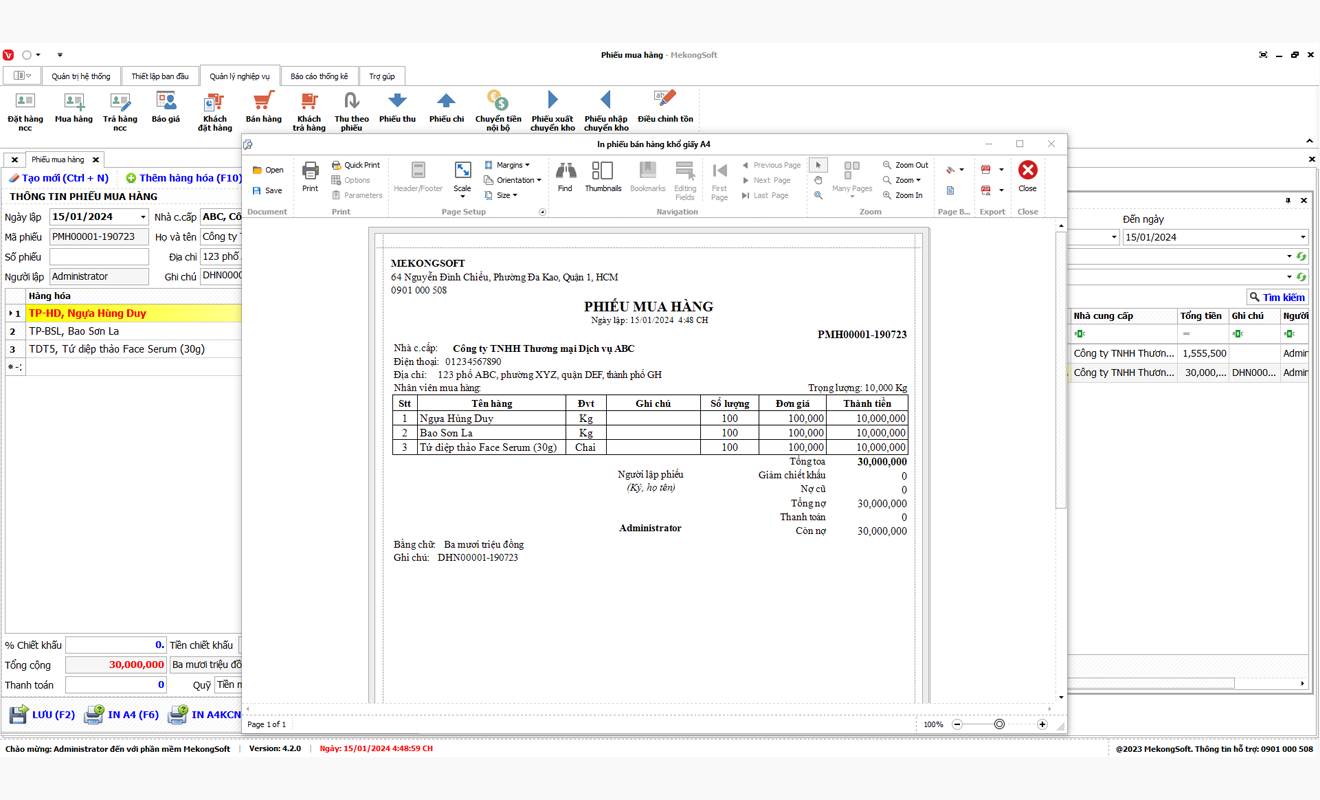1320x800 pixels.
Task: Open the Ngày lập date picker dropdown
Action: click(143, 217)
